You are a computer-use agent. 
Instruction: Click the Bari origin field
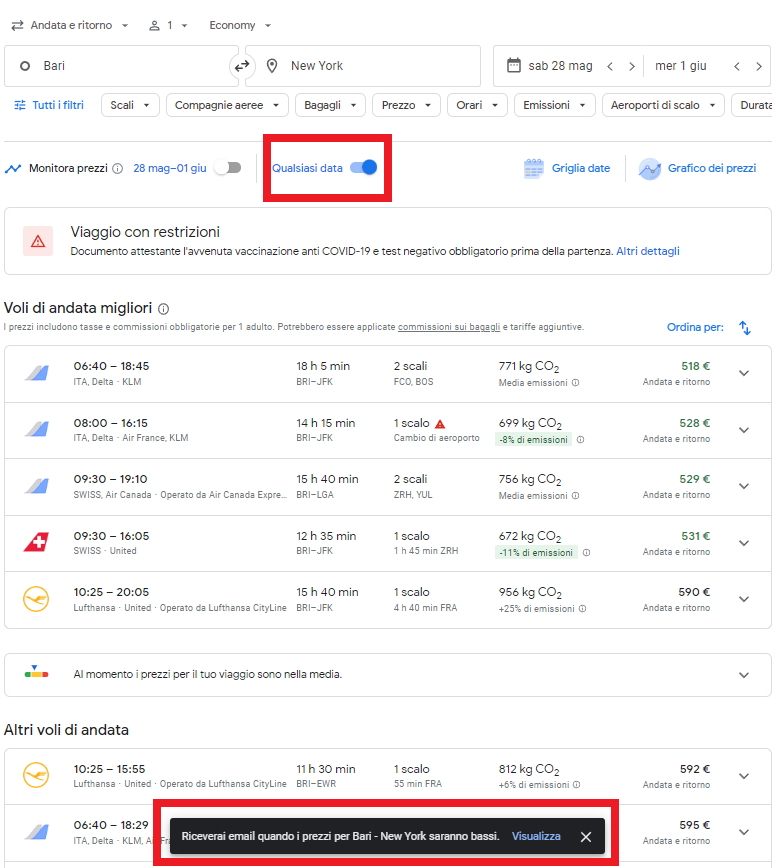tap(121, 66)
